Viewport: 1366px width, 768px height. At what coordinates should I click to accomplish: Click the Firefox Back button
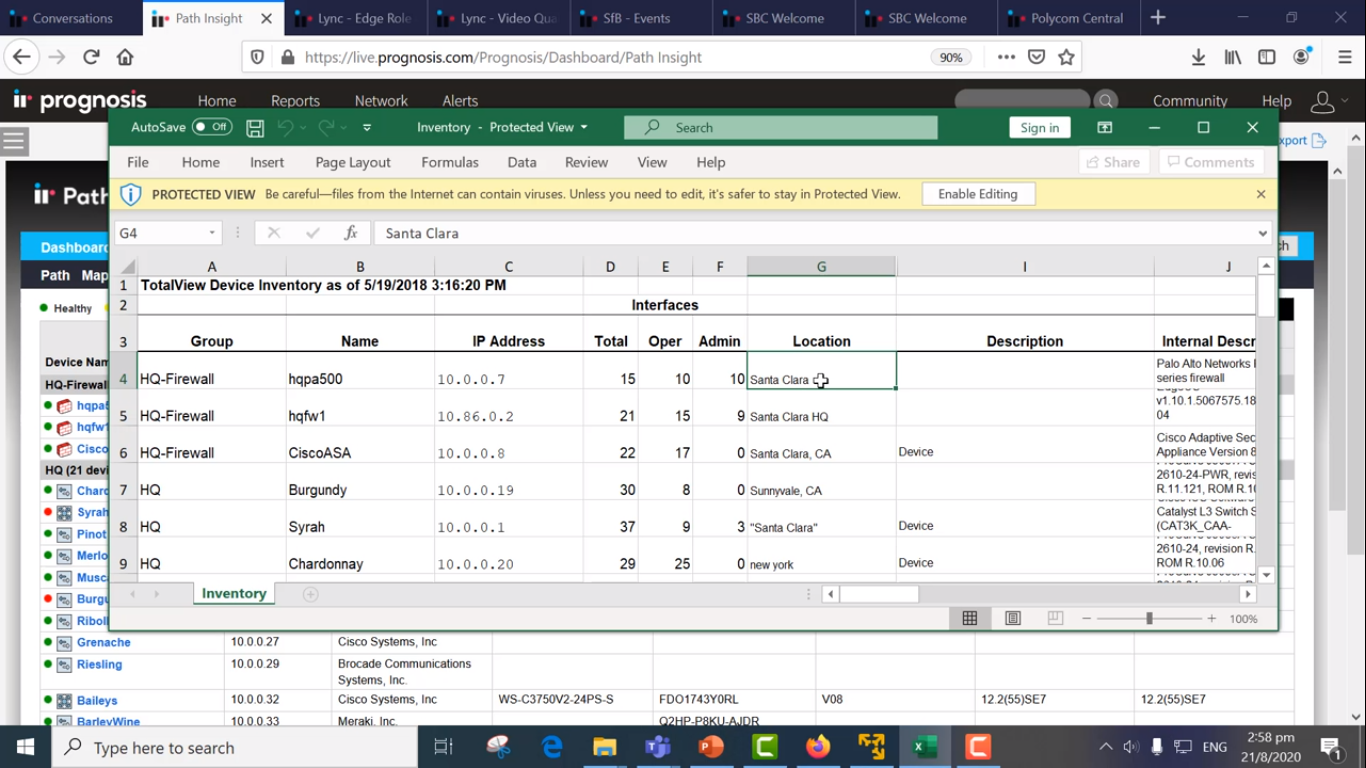coord(22,57)
